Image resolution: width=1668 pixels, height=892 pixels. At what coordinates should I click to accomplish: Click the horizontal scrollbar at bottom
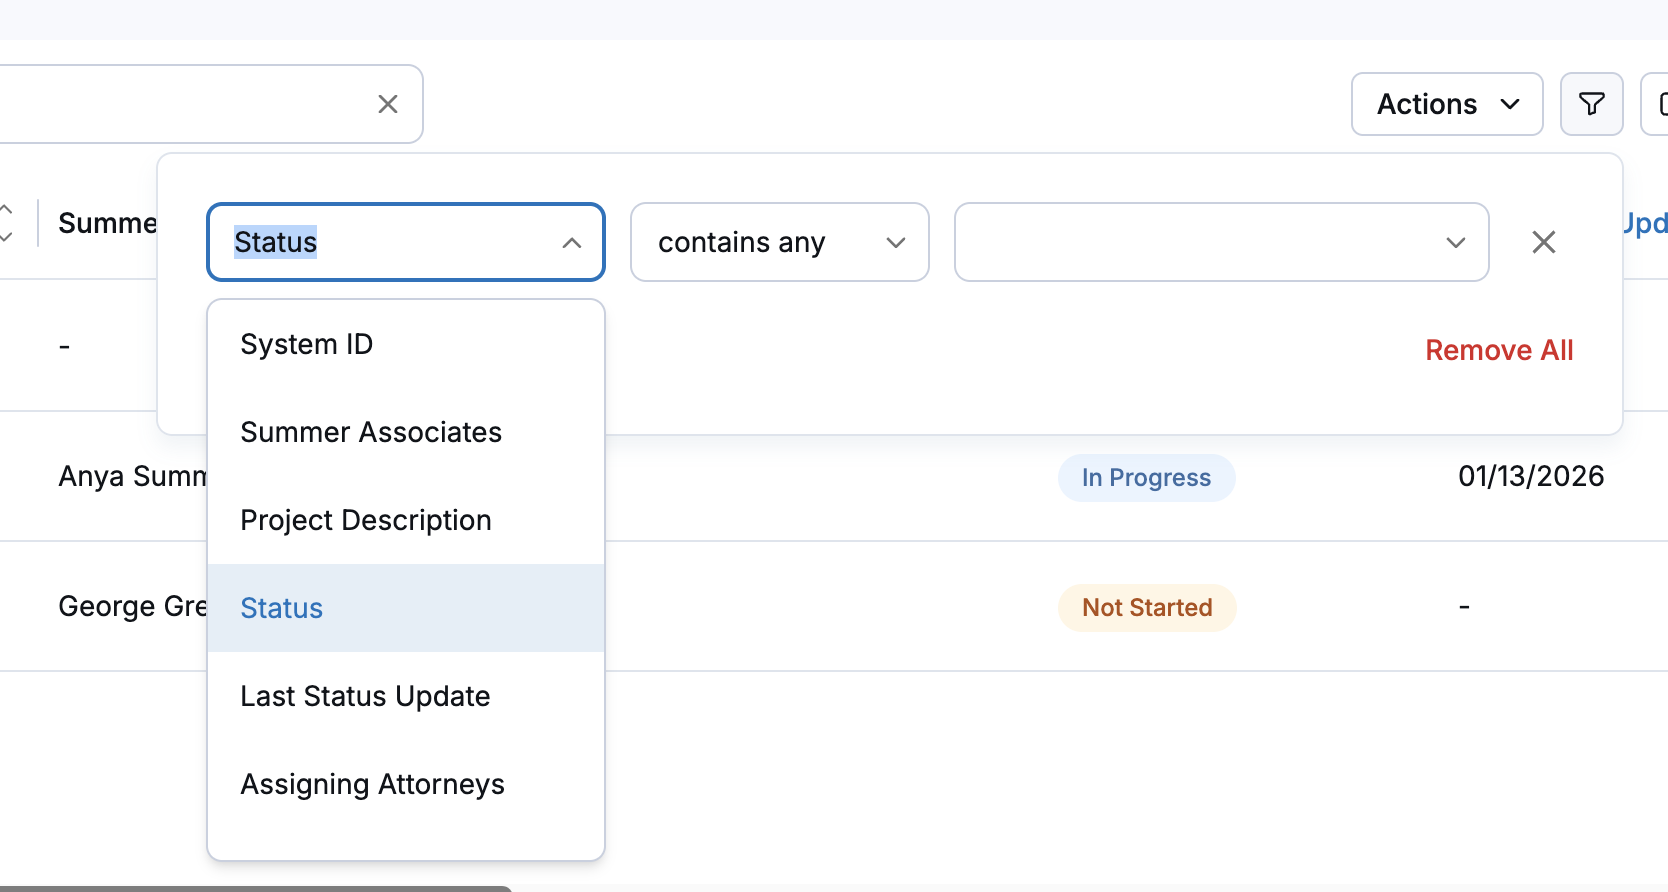tap(256, 888)
